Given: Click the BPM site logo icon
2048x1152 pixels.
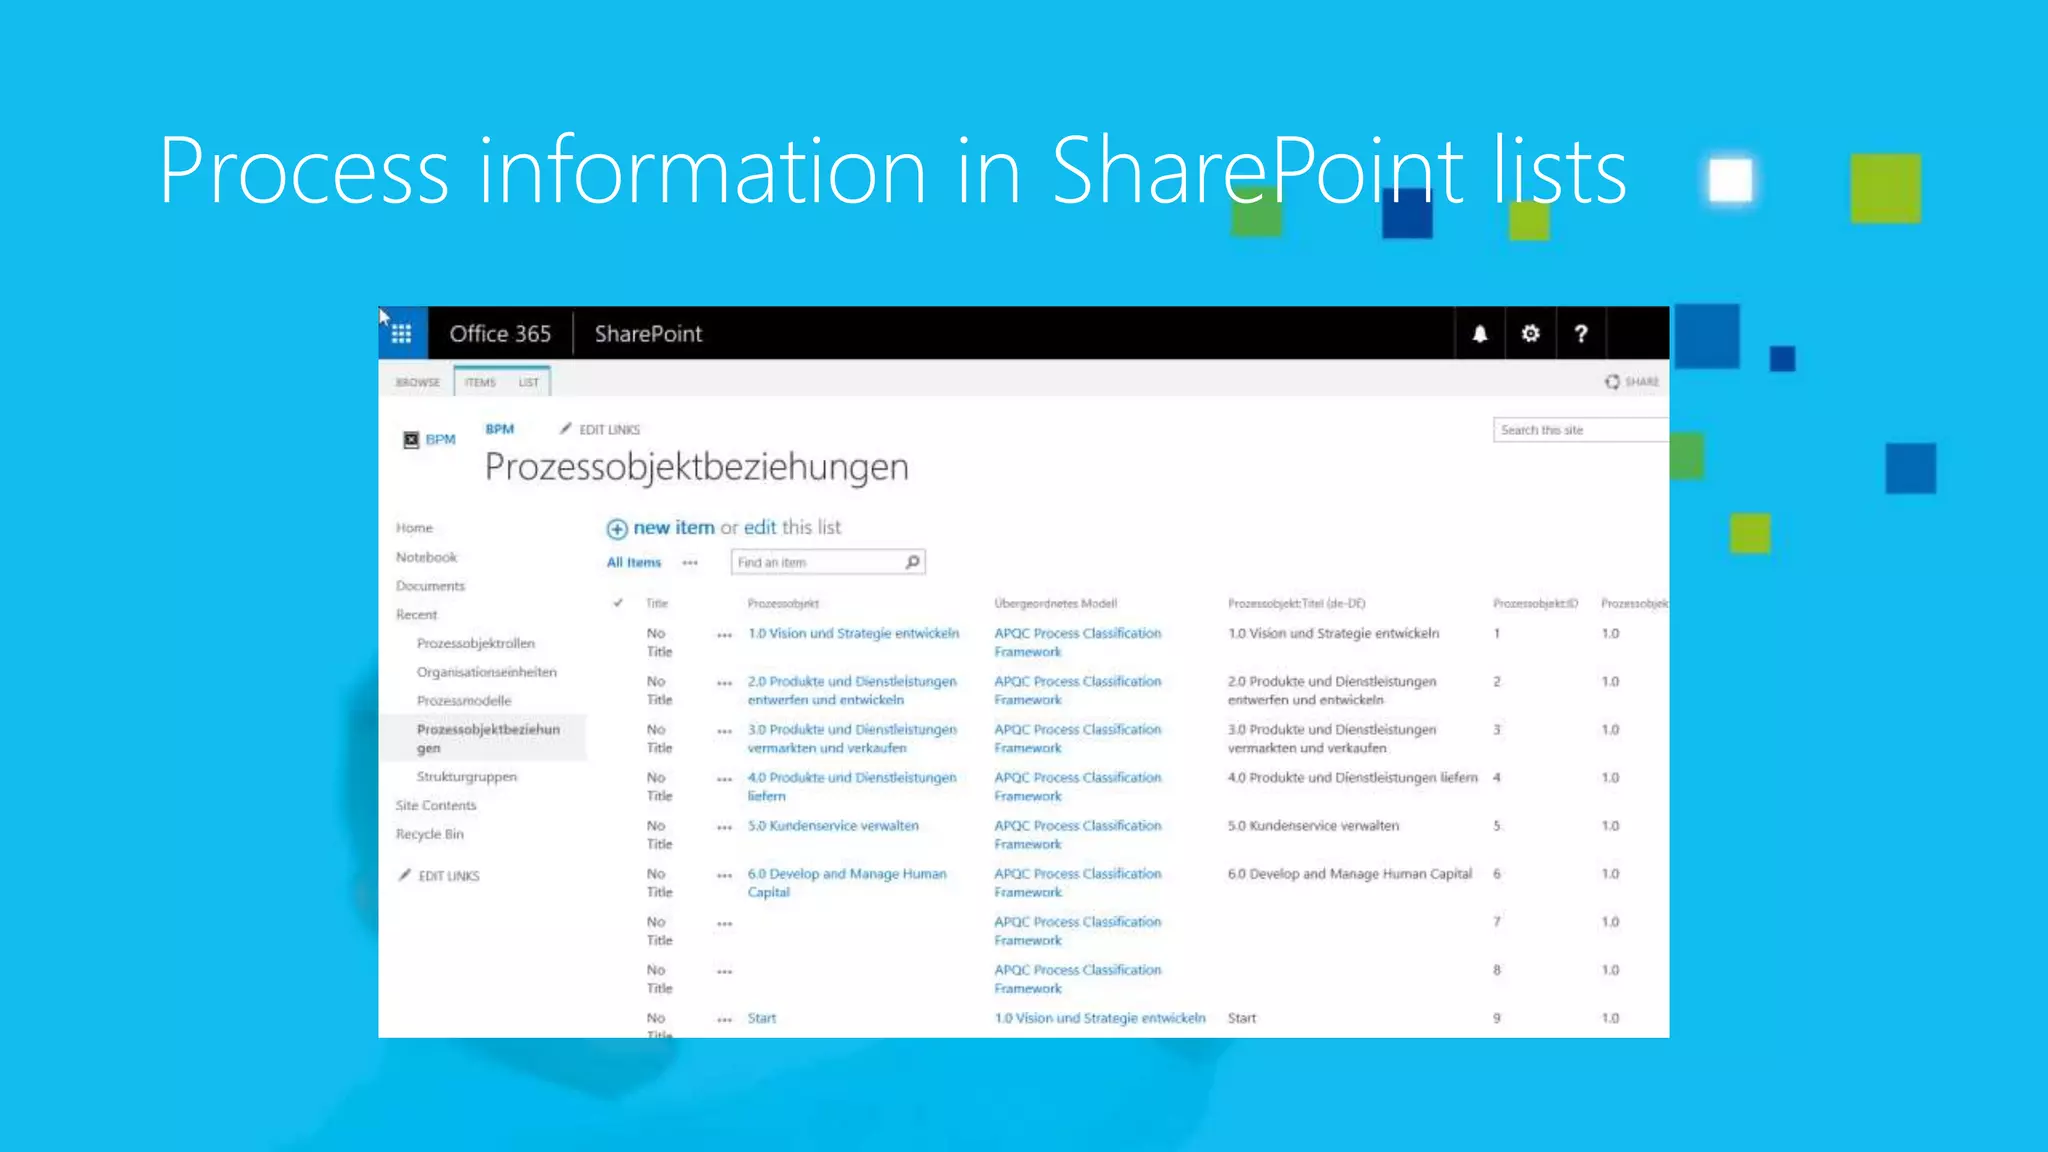Looking at the screenshot, I should [x=411, y=440].
